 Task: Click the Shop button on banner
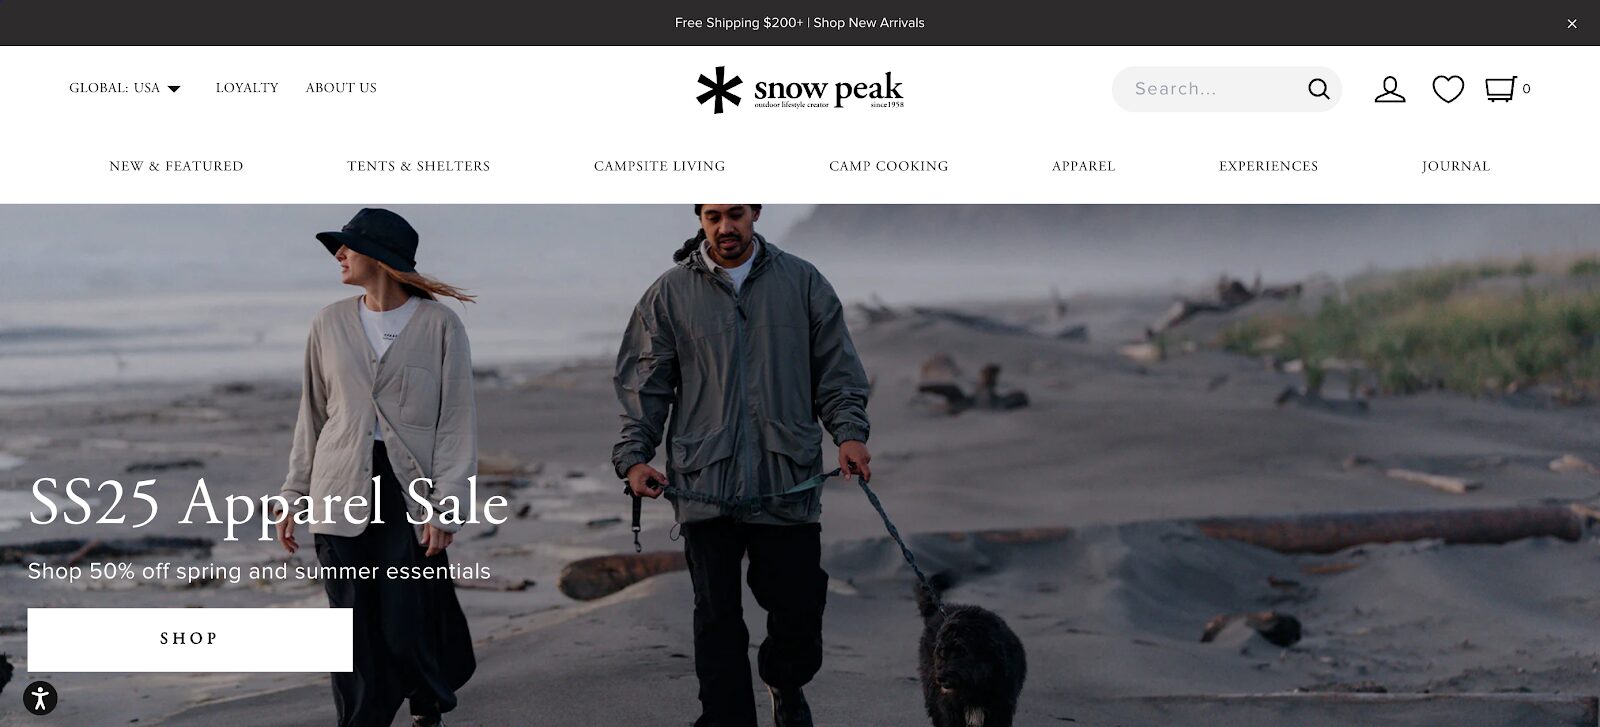[190, 639]
